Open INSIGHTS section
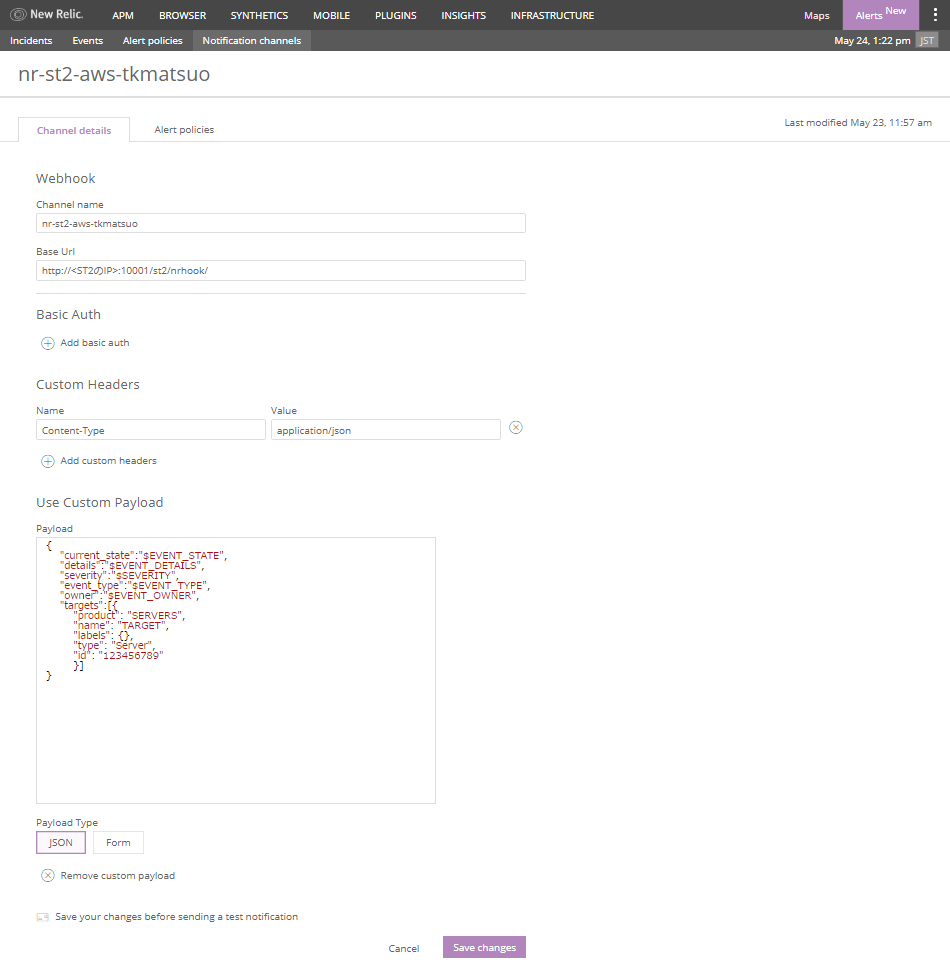This screenshot has height=969, width=950. click(x=464, y=15)
